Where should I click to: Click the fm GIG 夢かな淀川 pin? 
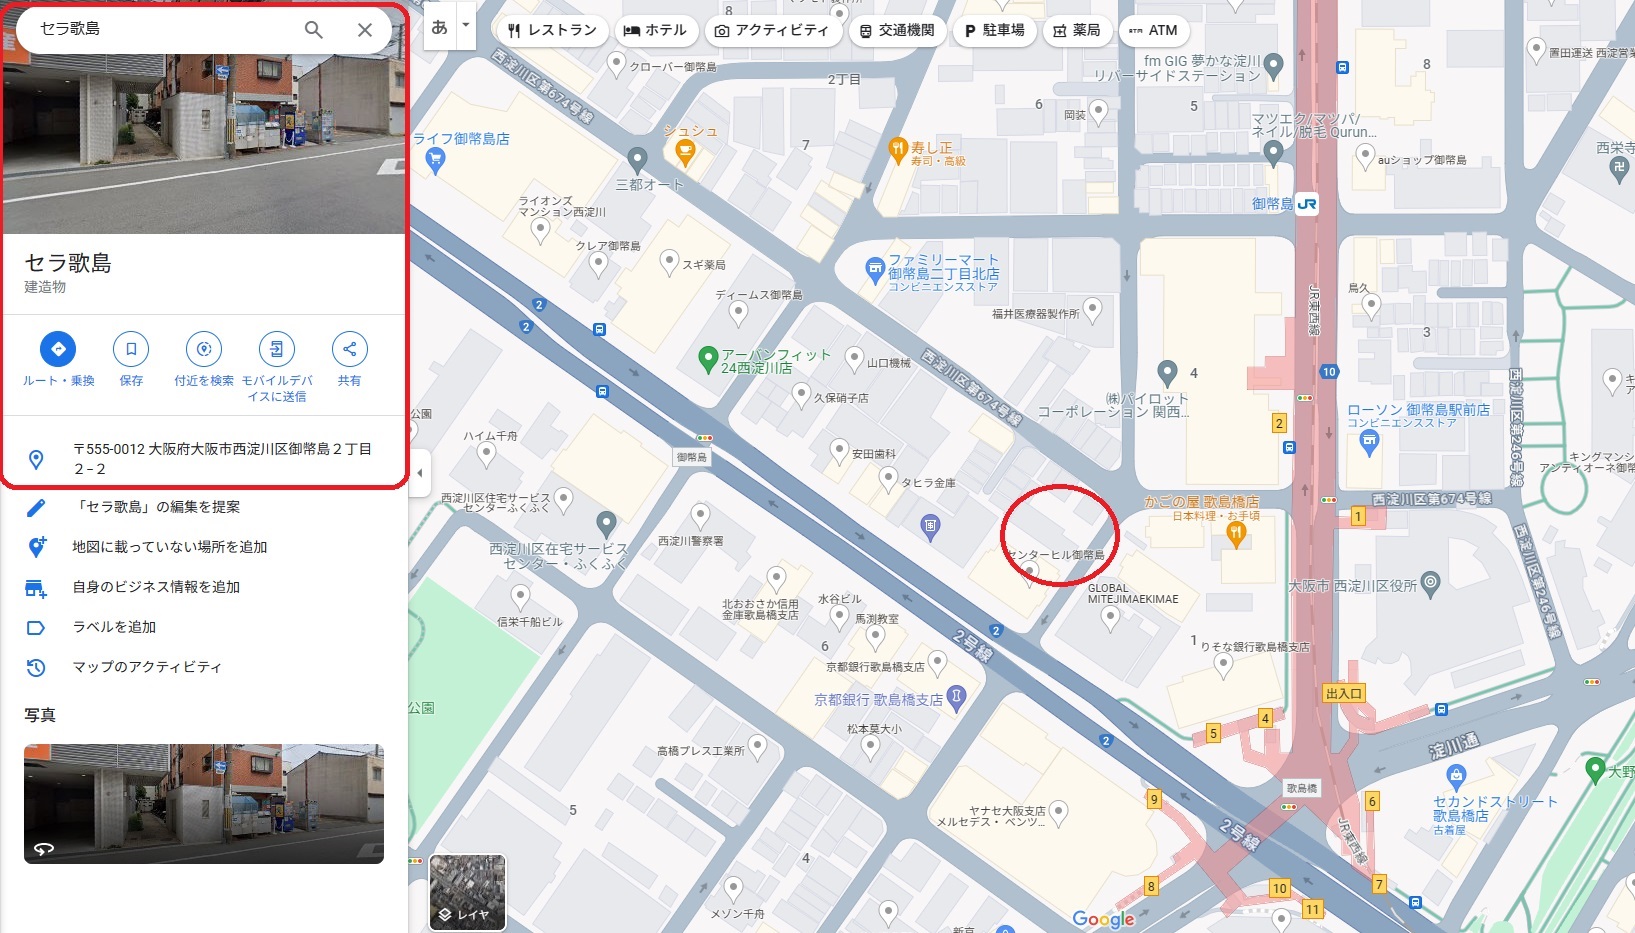[1273, 66]
